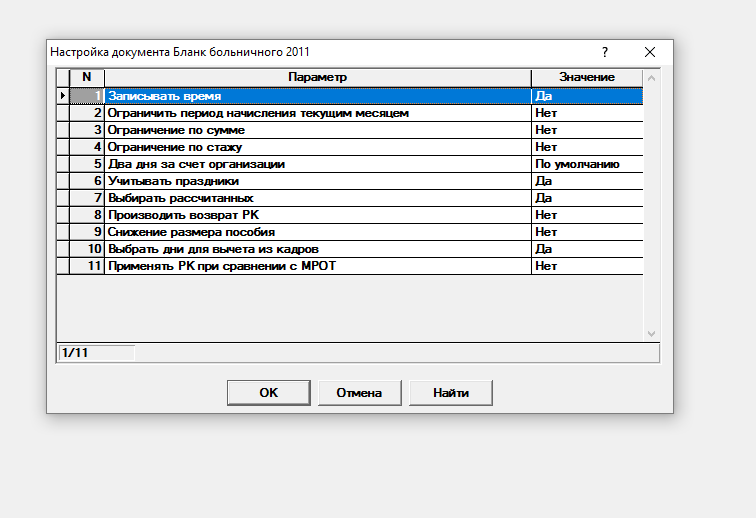Click row number 5 cell
The image size is (756, 518).
tap(87, 164)
